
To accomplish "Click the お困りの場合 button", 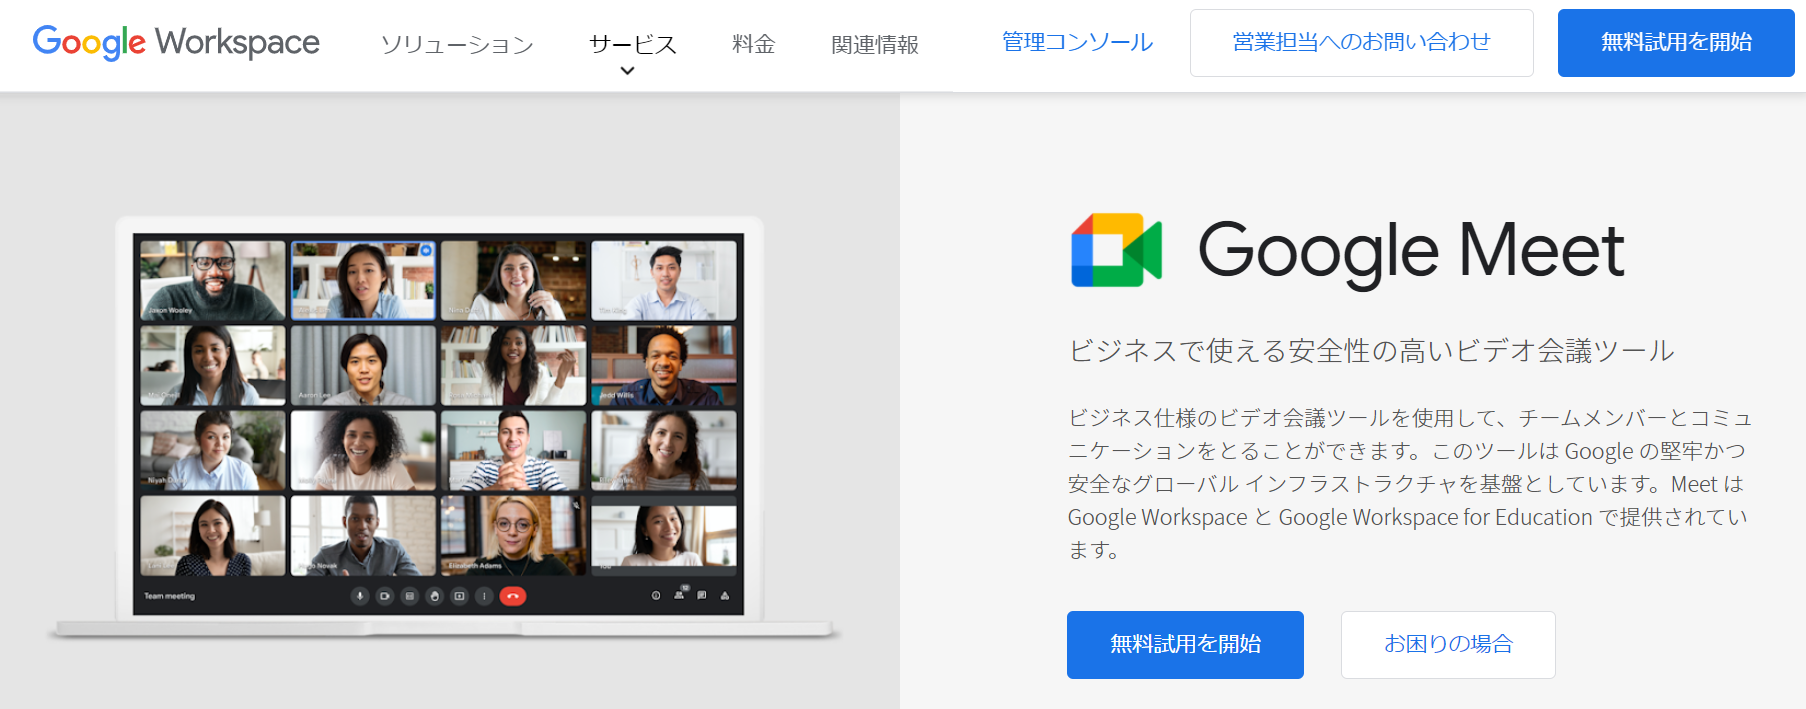I will [x=1448, y=645].
